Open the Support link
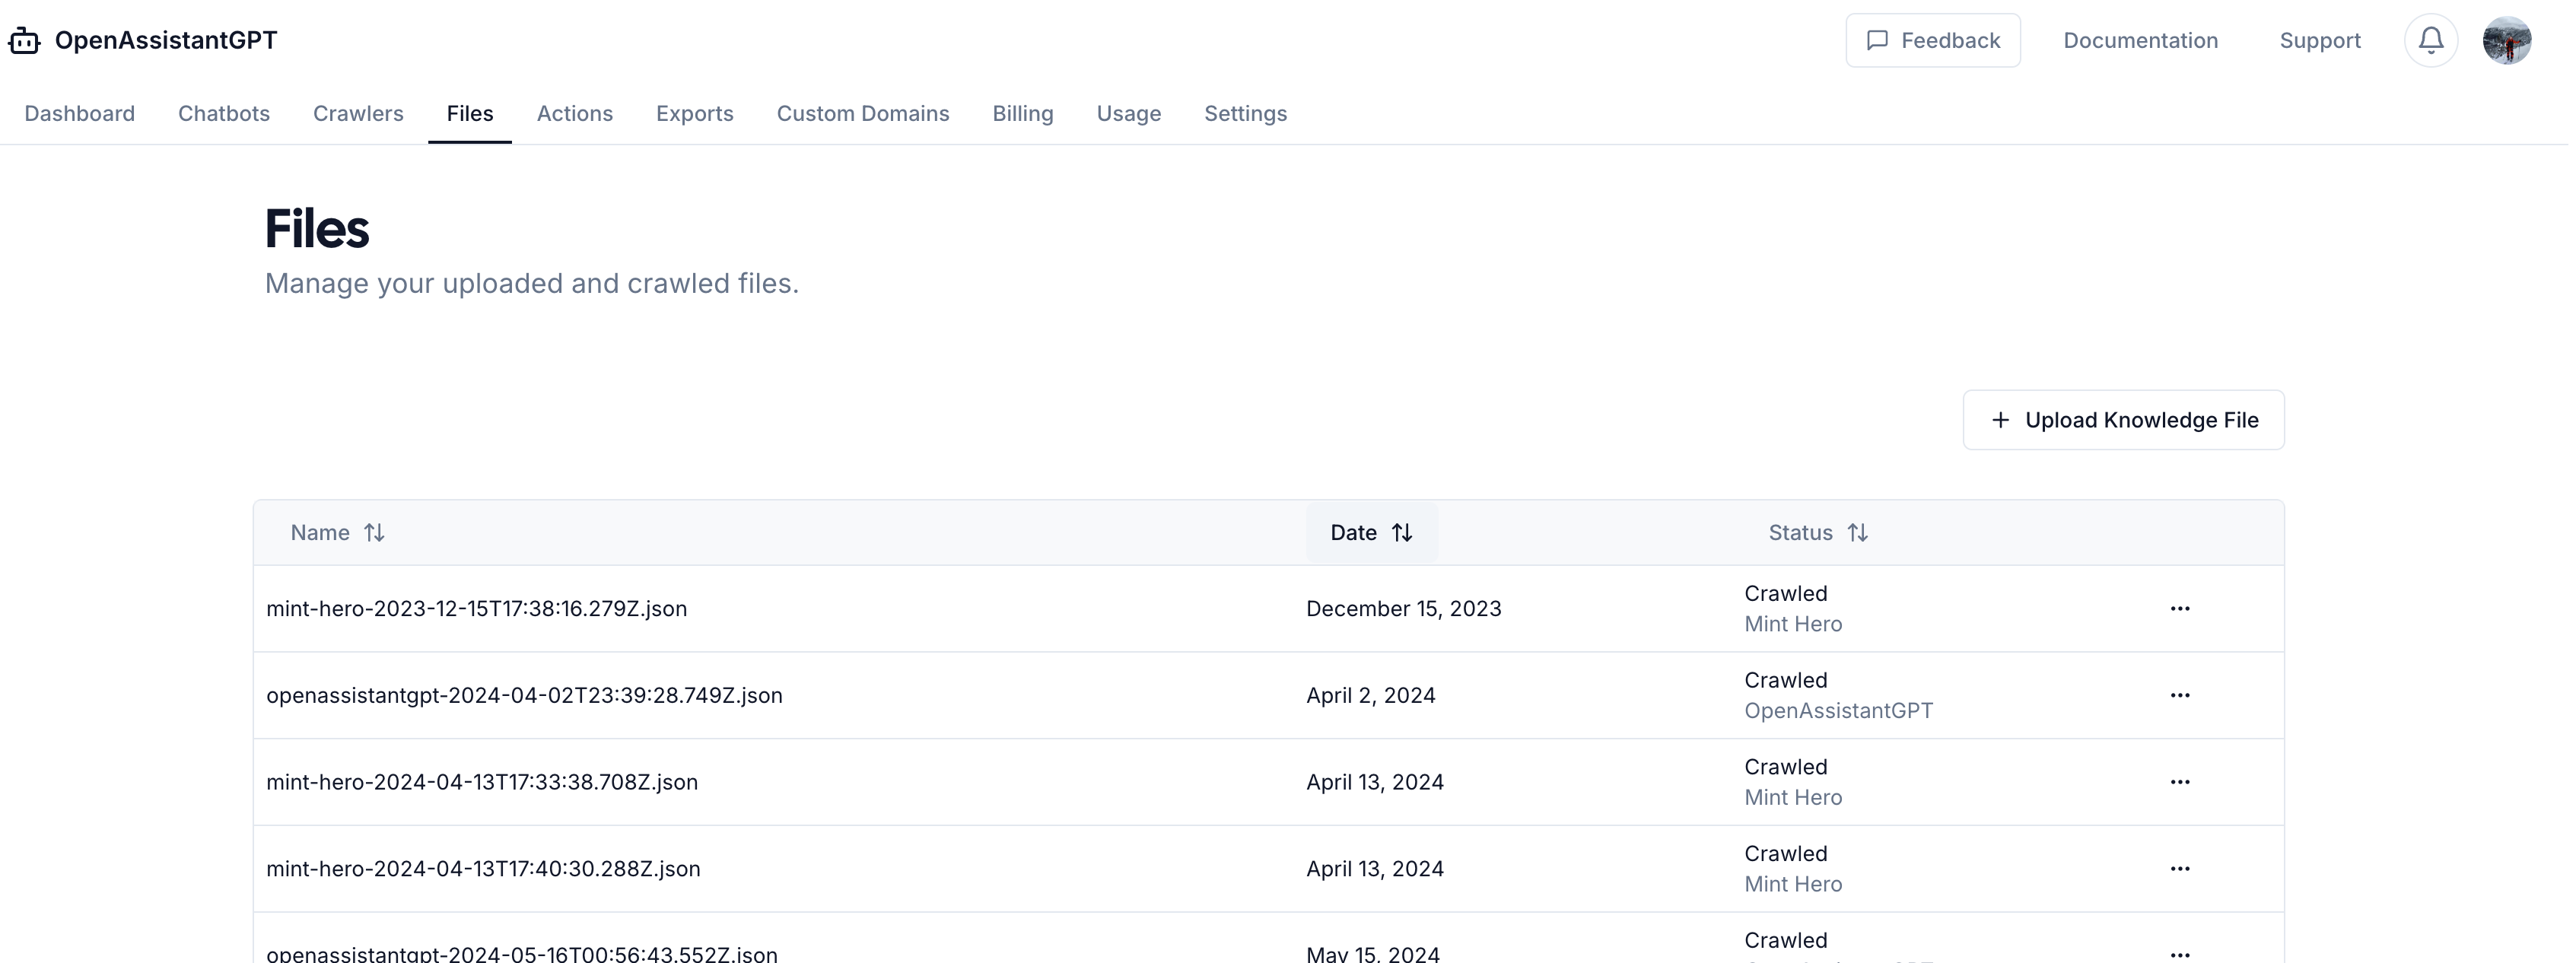This screenshot has width=2576, height=963. pyautogui.click(x=2320, y=40)
